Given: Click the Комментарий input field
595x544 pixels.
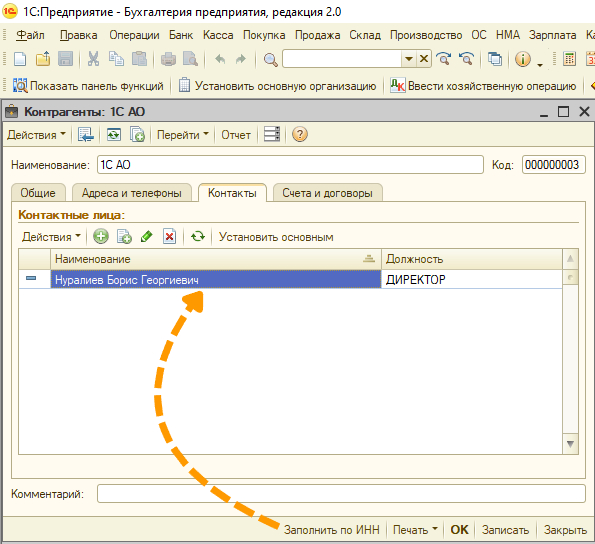Looking at the screenshot, I should click(341, 494).
